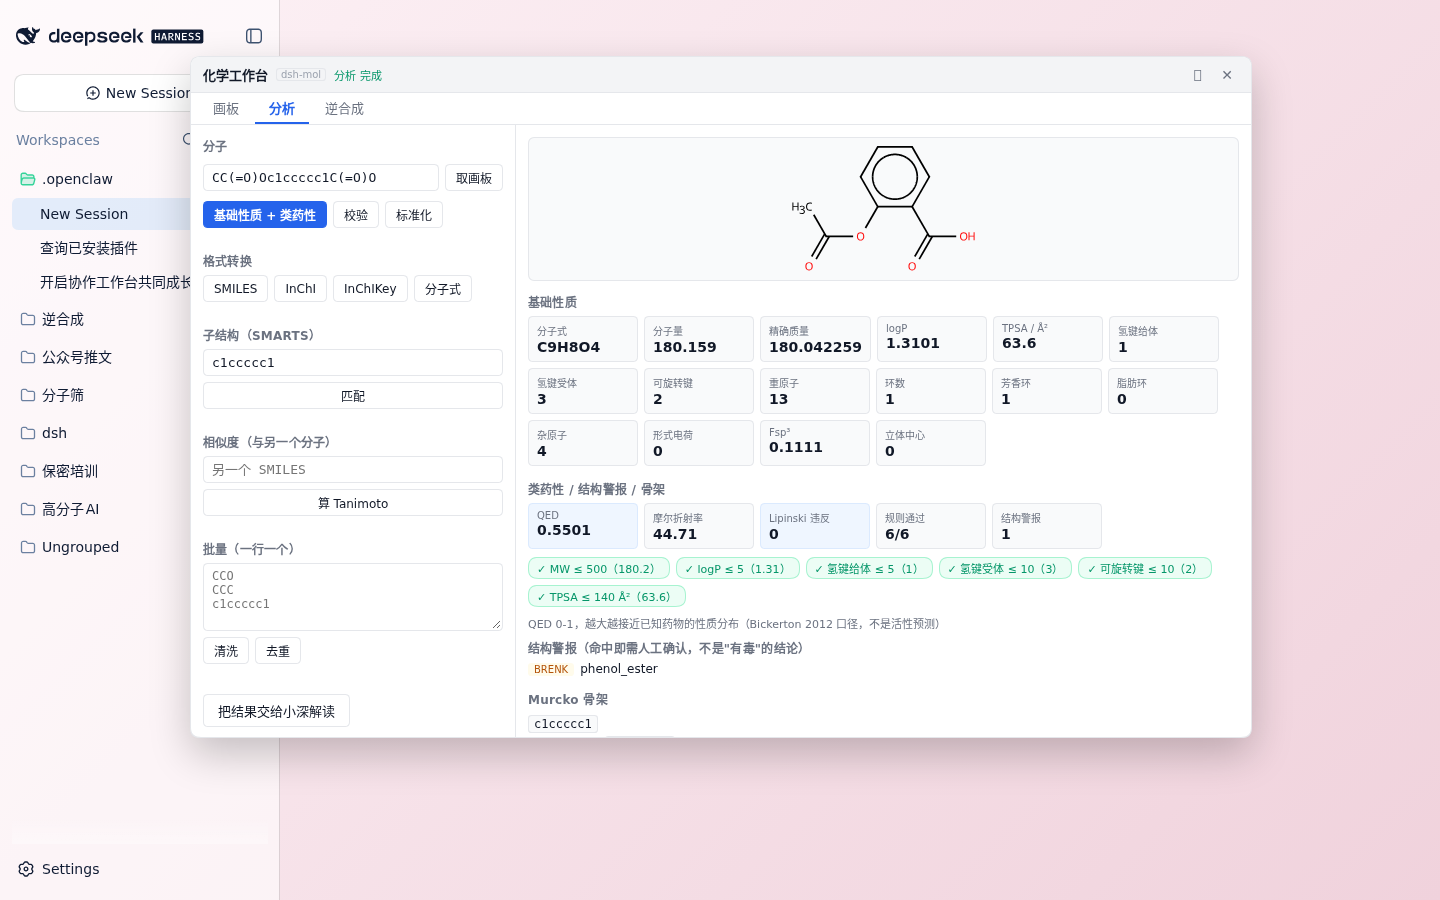
Task: Click the 分子筛 folder icon
Action: pyautogui.click(x=28, y=395)
